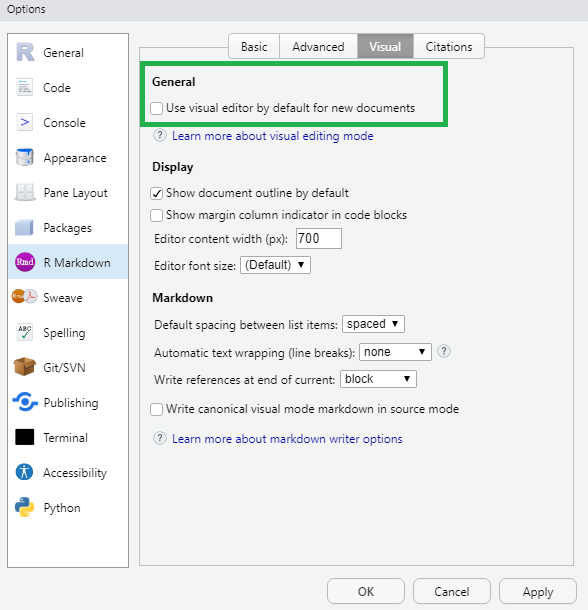Select Git/SVN label in the sidebar
Viewport: 588px width, 610px height.
(64, 368)
